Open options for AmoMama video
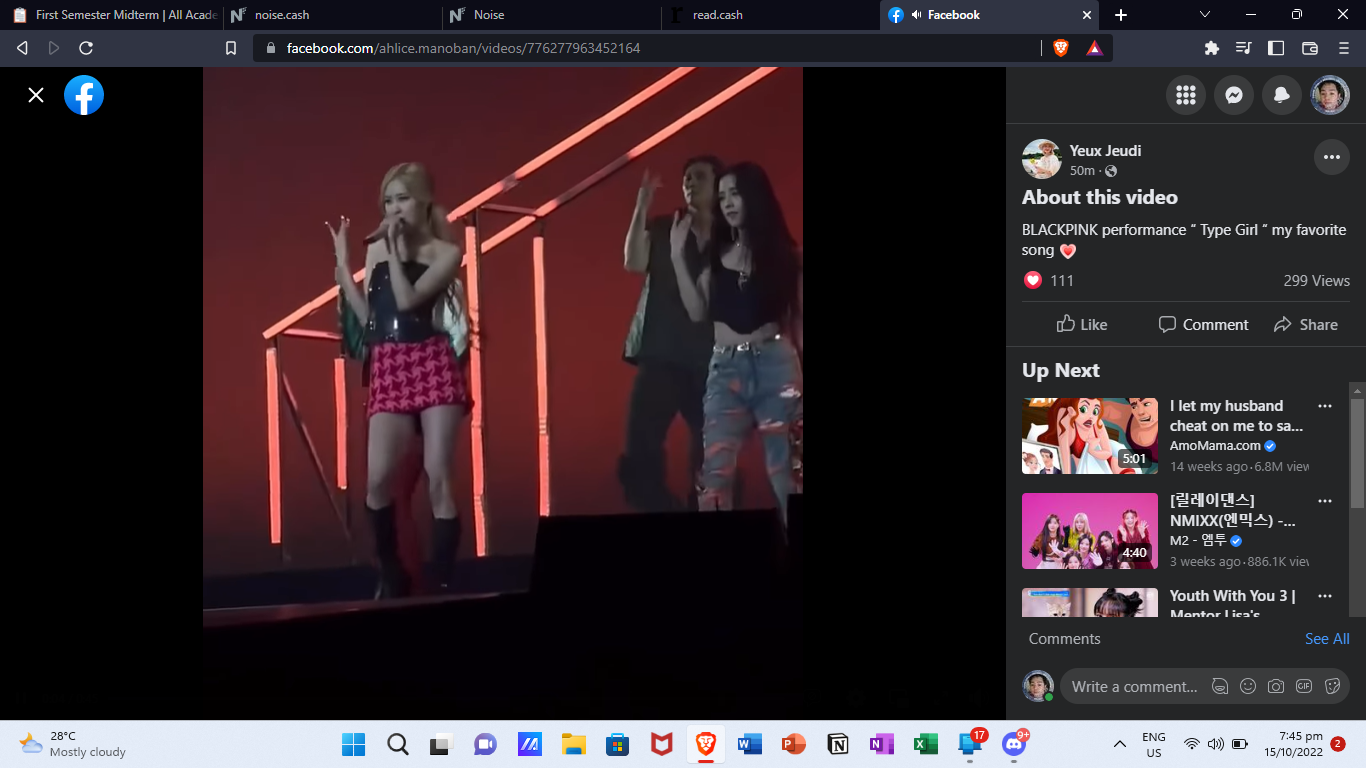This screenshot has width=1366, height=768. pos(1325,406)
